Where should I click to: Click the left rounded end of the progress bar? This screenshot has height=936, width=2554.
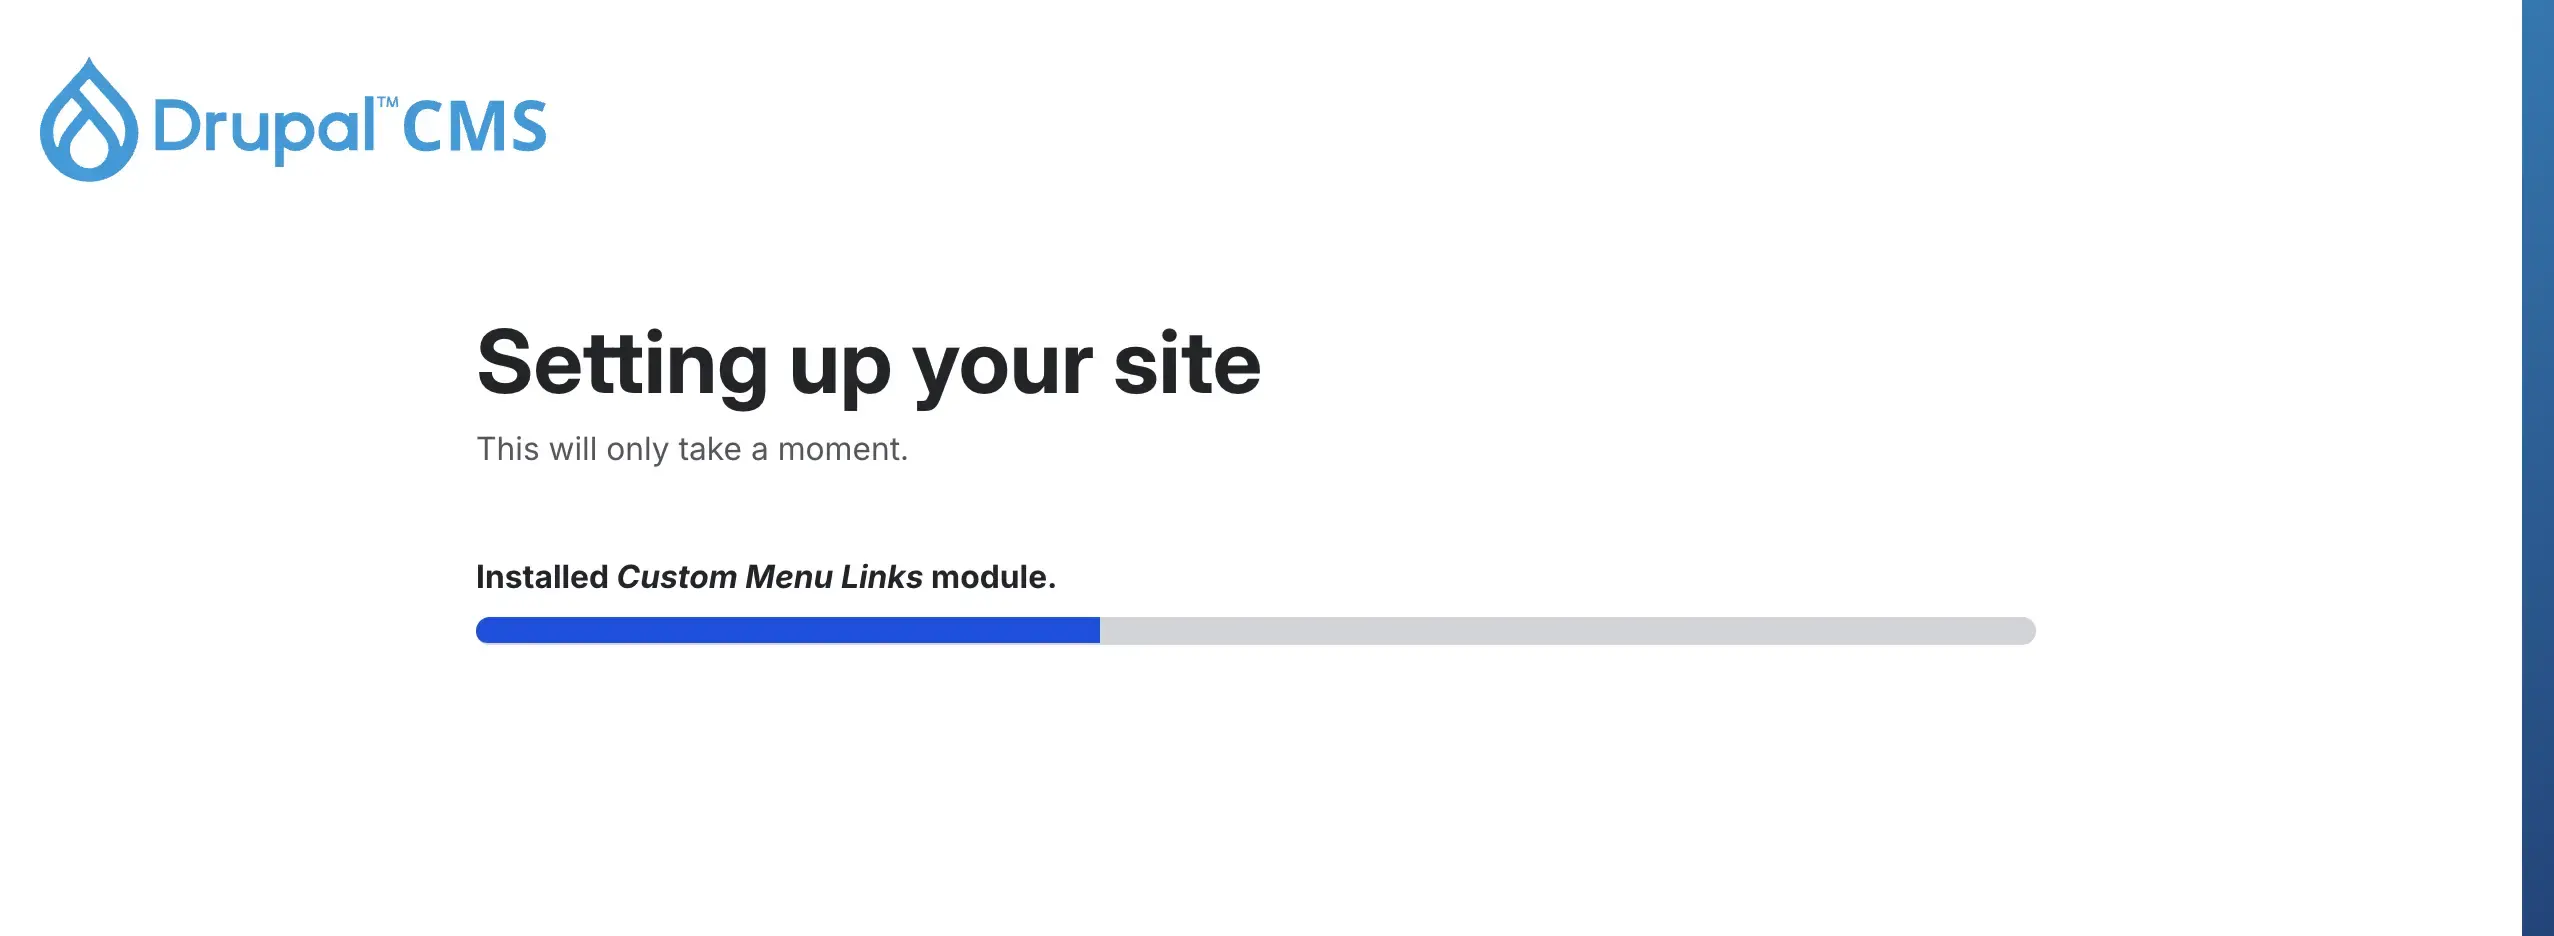(485, 630)
